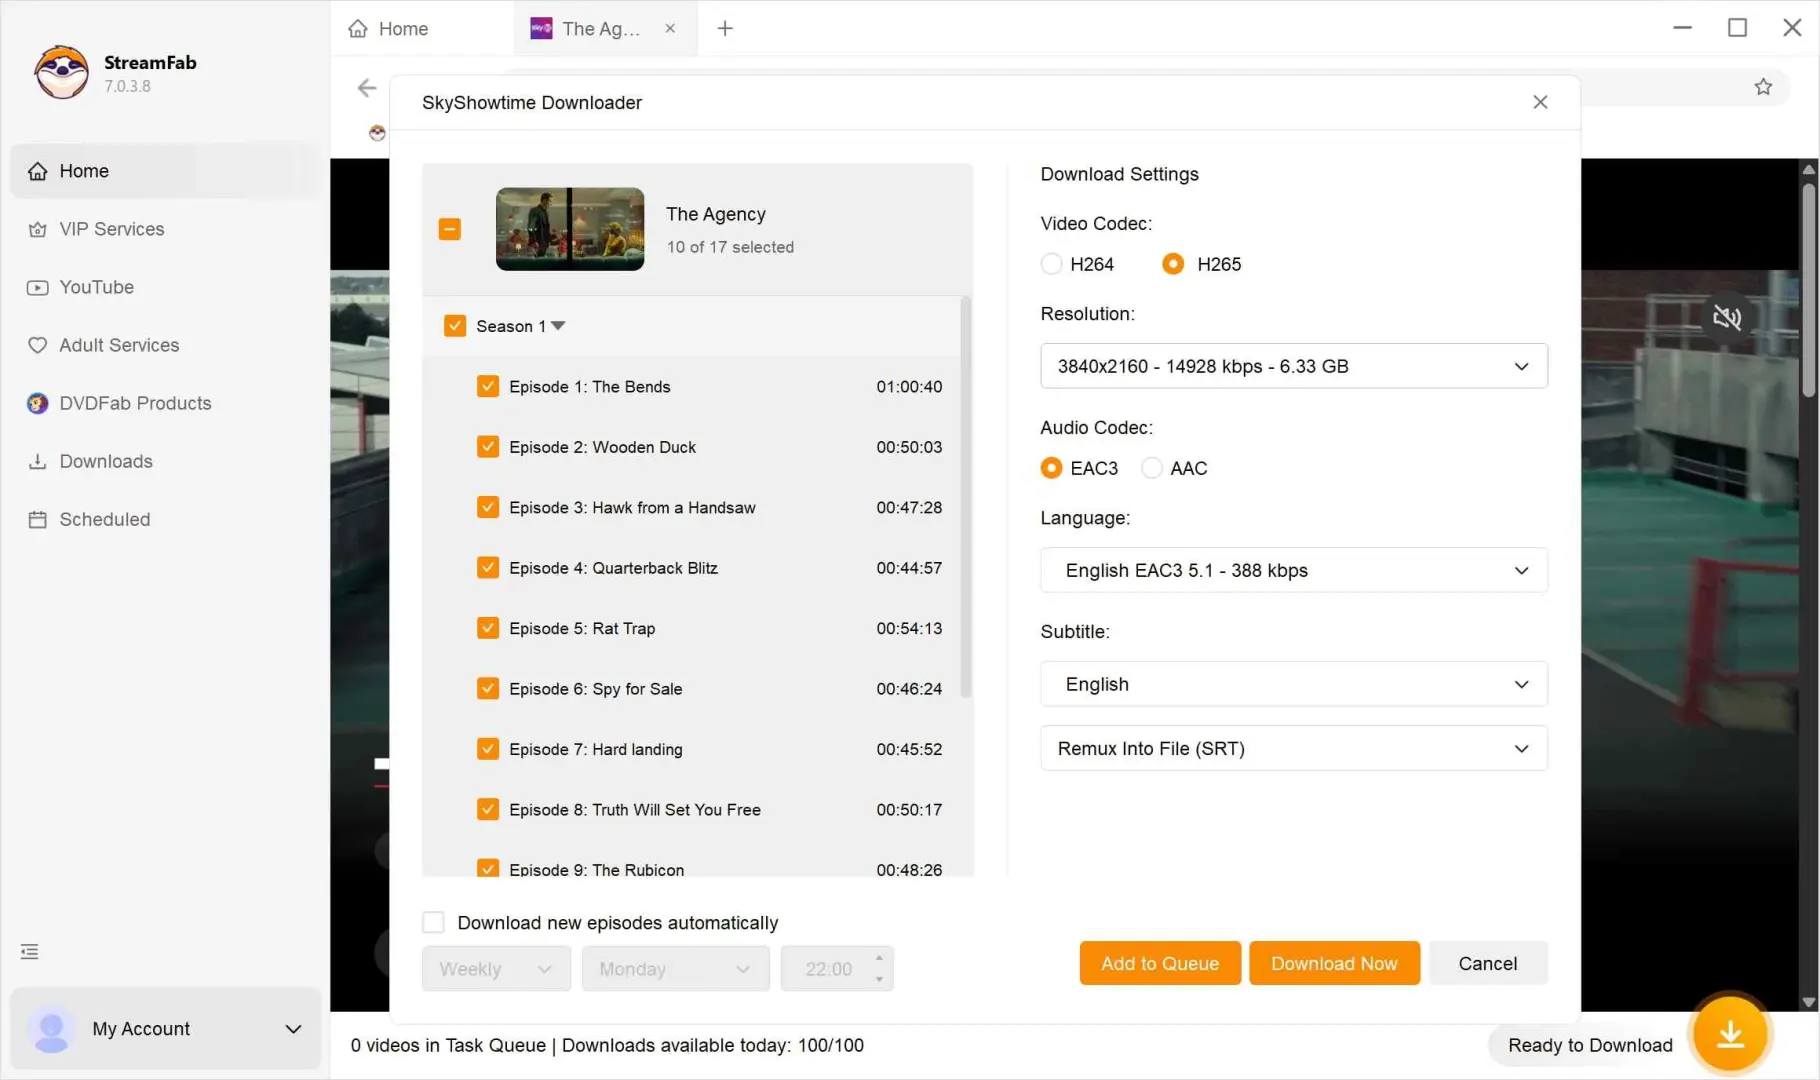Open the Resolution dropdown
The height and width of the screenshot is (1080, 1820).
pos(1294,366)
